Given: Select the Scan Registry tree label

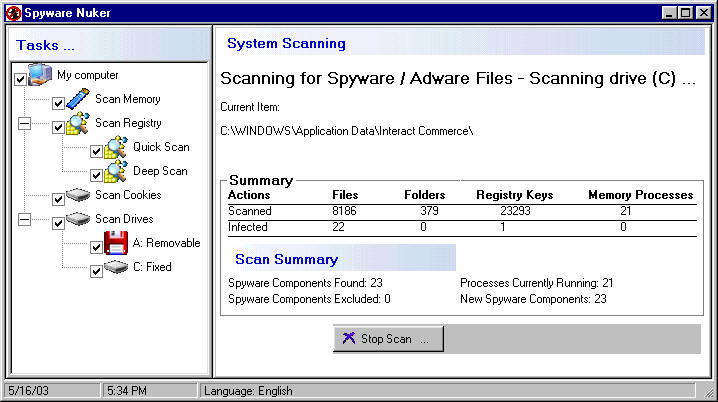Looking at the screenshot, I should [128, 123].
